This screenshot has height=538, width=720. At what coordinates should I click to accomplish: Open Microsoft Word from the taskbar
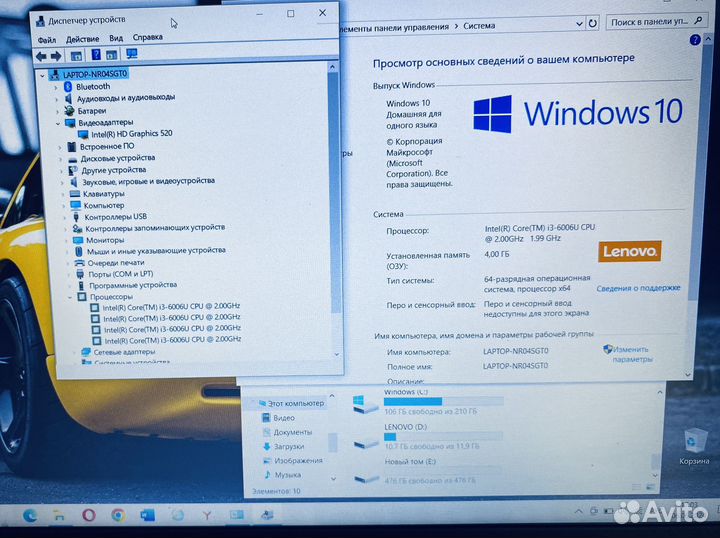tap(147, 515)
